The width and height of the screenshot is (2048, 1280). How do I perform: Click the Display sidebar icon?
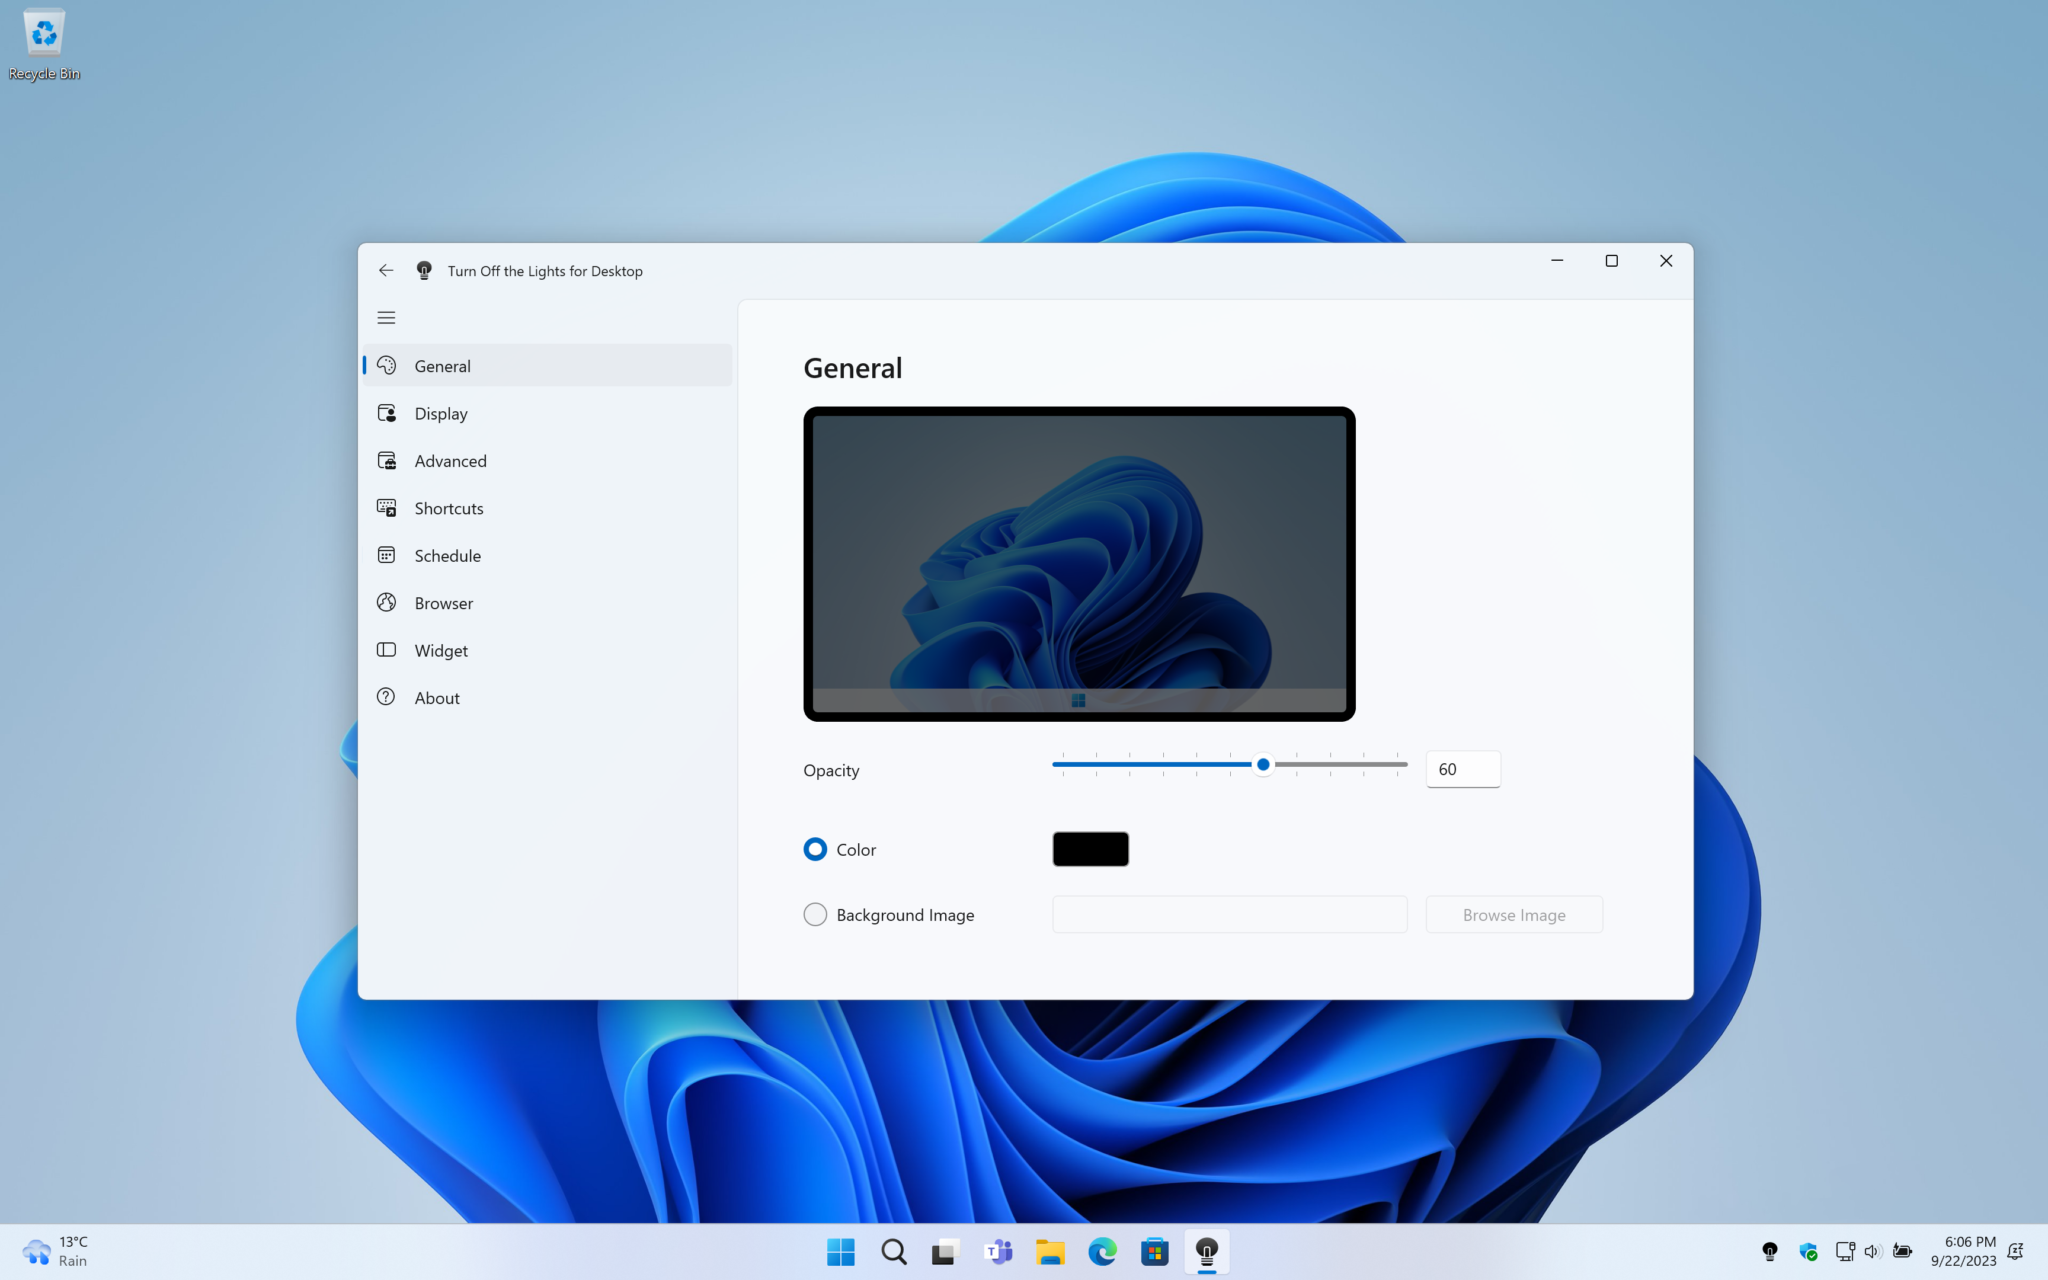coord(387,413)
